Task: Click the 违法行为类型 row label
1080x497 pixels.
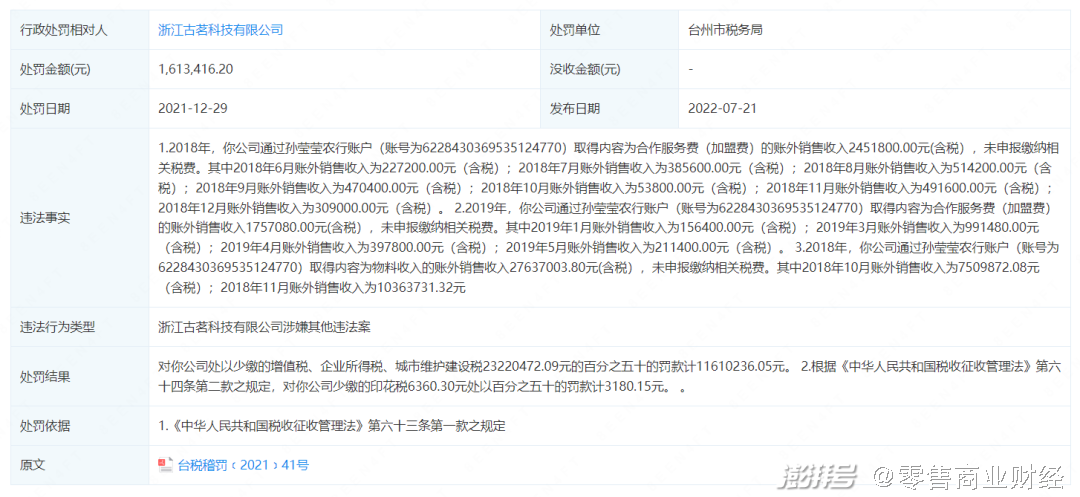Action: point(57,327)
